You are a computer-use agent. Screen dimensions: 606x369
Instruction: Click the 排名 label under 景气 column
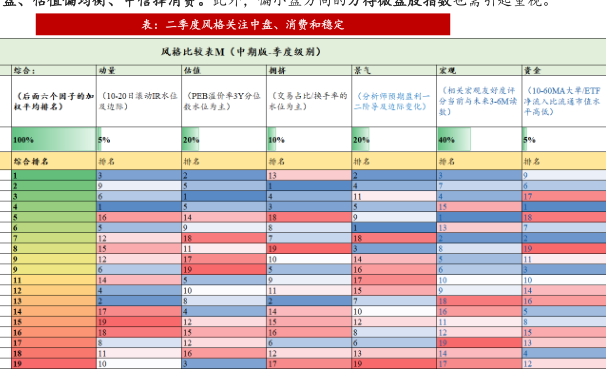394,161
